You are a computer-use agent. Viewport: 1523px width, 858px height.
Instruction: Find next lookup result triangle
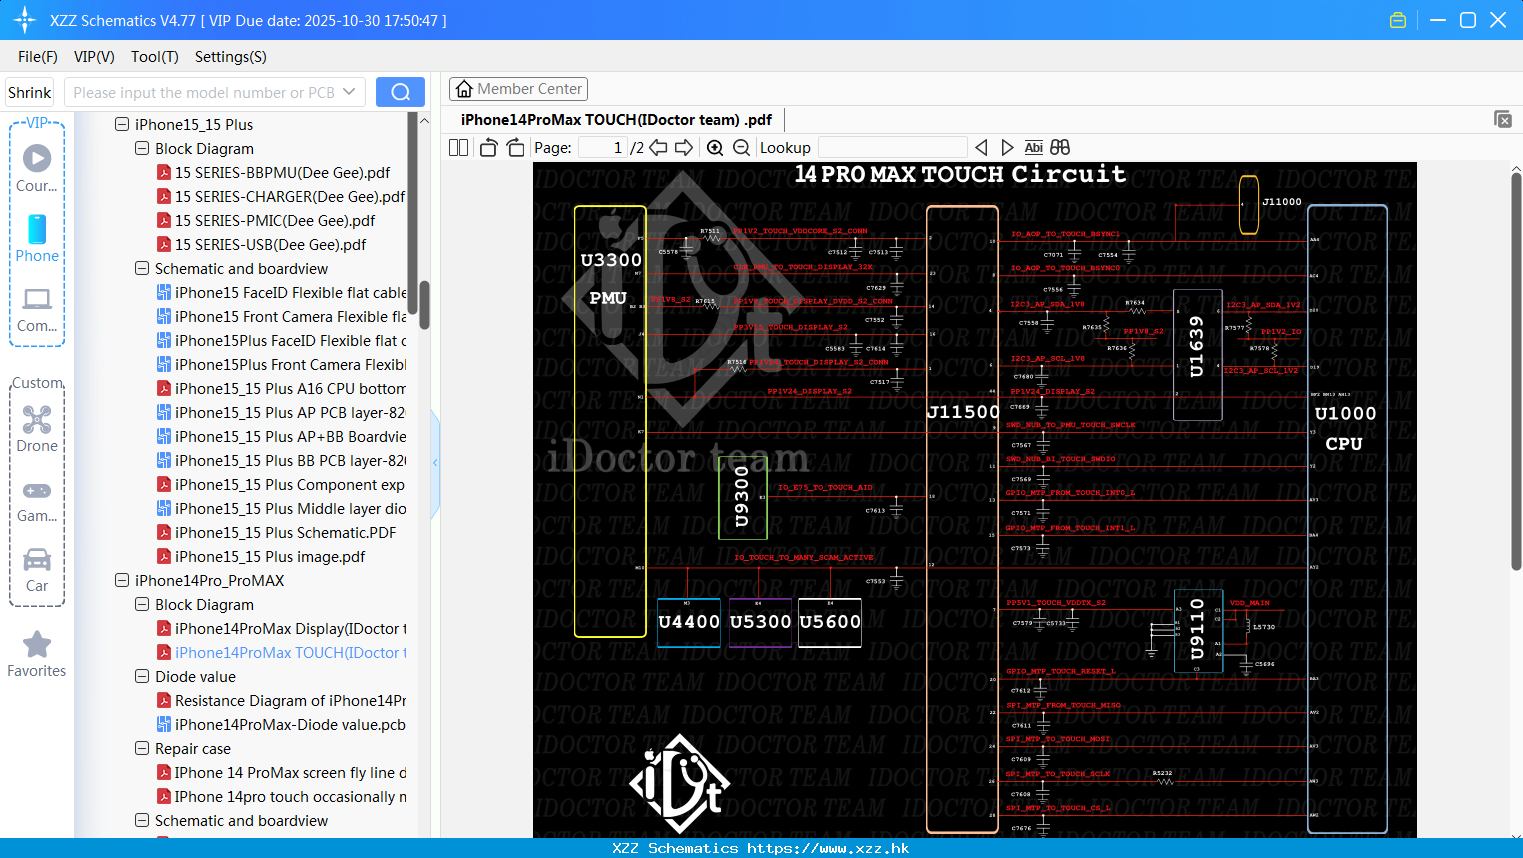pos(1007,147)
